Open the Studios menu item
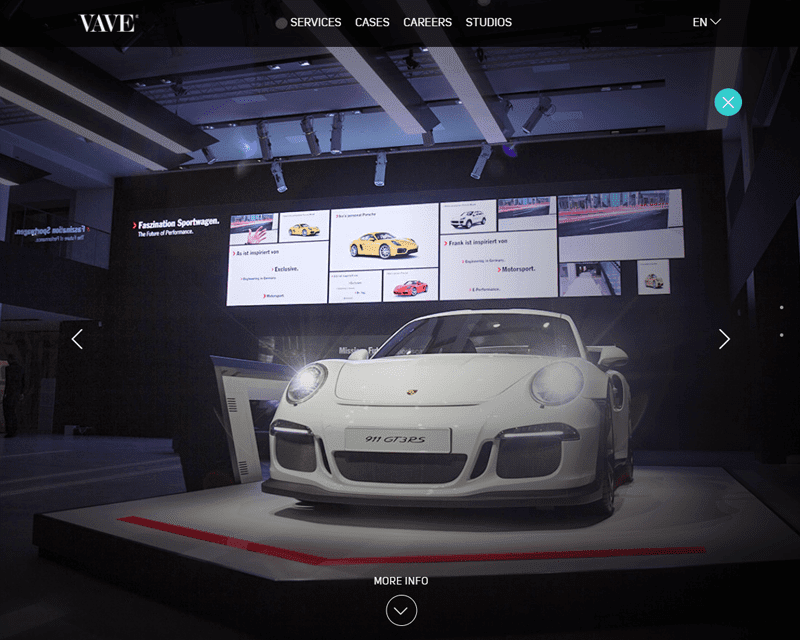 (x=488, y=22)
